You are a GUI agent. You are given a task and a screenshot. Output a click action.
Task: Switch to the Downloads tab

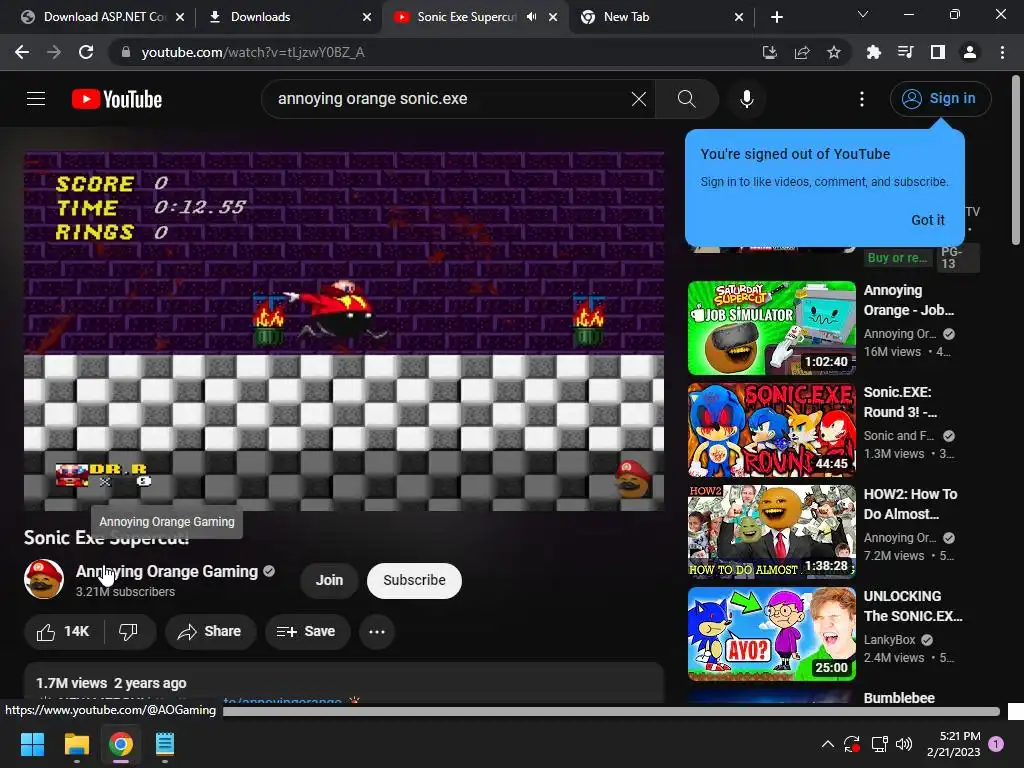288,17
